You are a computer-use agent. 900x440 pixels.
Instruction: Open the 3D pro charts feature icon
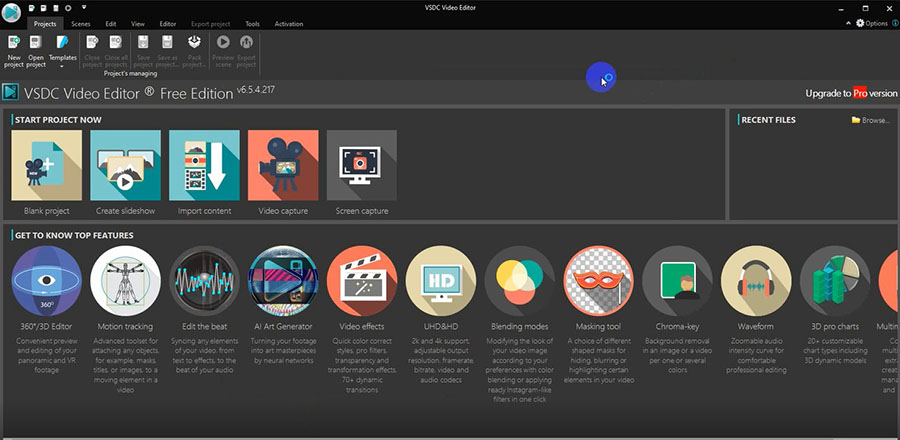(x=835, y=281)
